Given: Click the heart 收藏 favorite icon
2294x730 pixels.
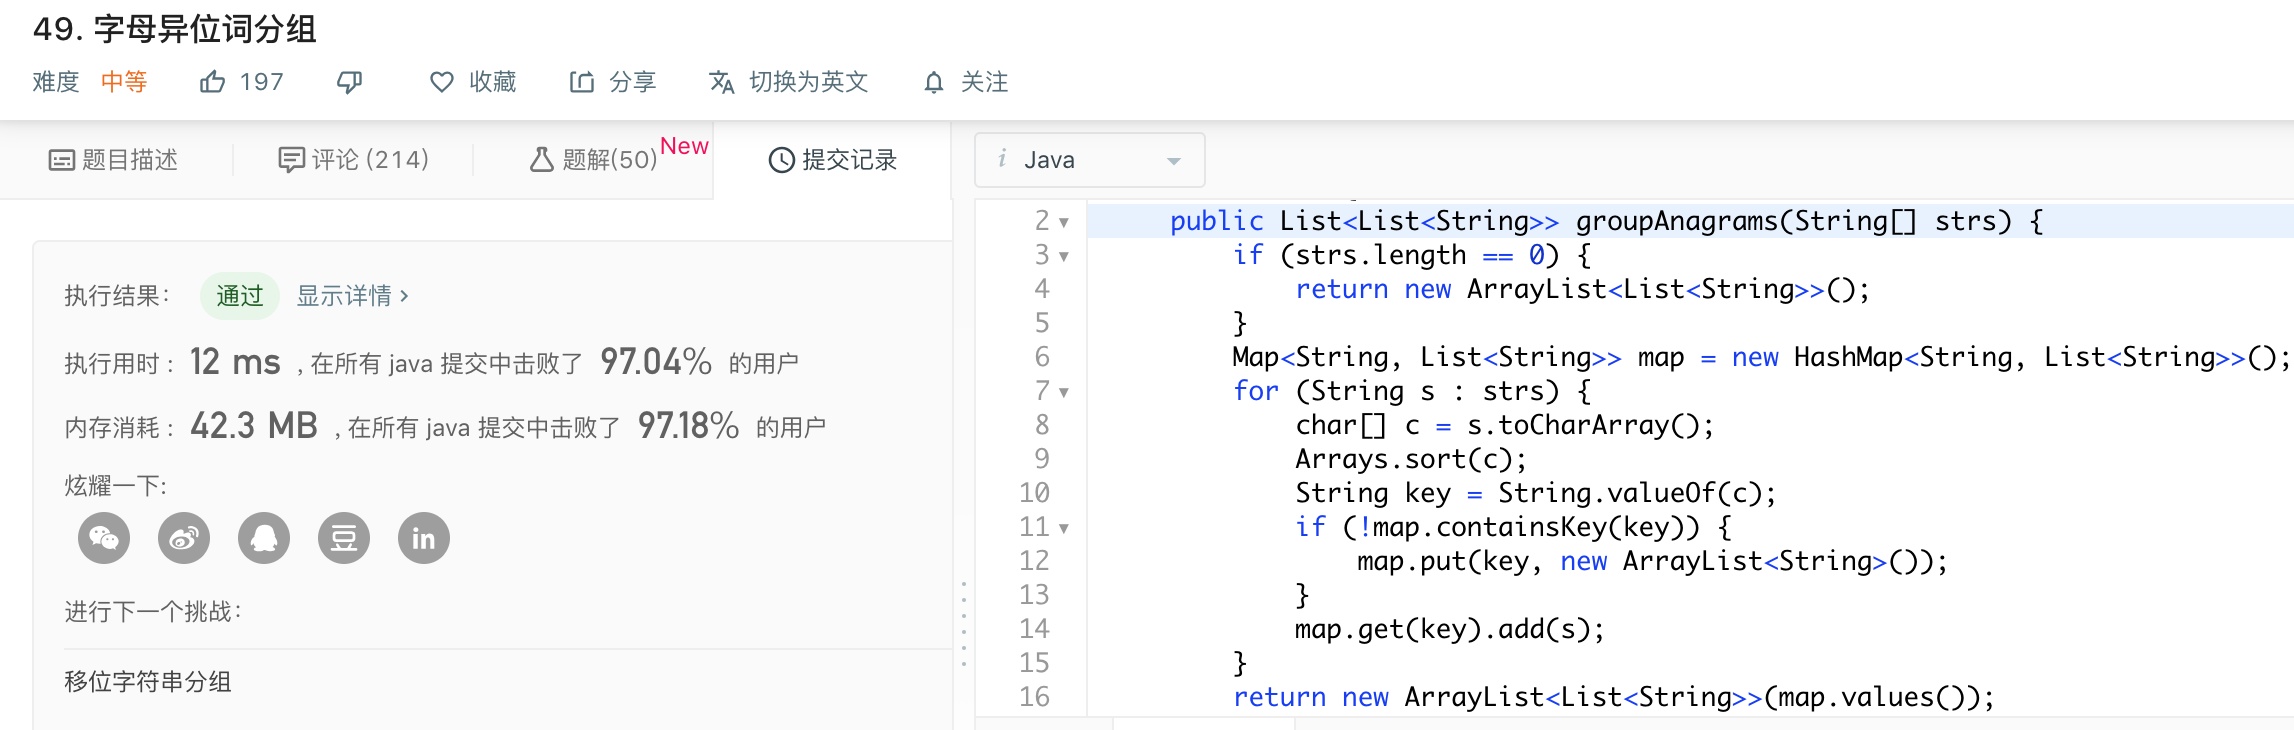Looking at the screenshot, I should 442,82.
